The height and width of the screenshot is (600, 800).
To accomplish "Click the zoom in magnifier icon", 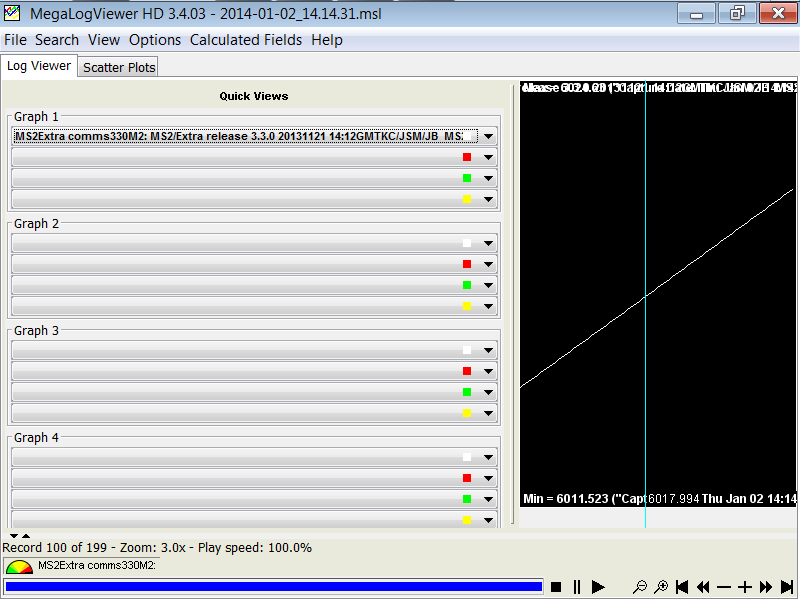I will tap(660, 587).
